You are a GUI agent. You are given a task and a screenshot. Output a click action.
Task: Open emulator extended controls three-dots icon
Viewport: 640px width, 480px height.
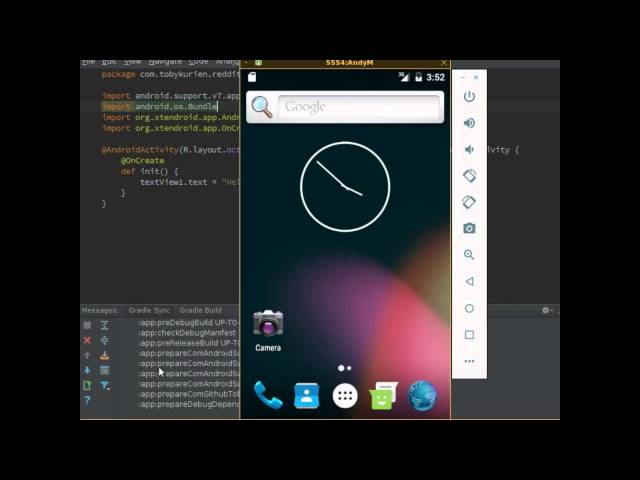(x=469, y=361)
